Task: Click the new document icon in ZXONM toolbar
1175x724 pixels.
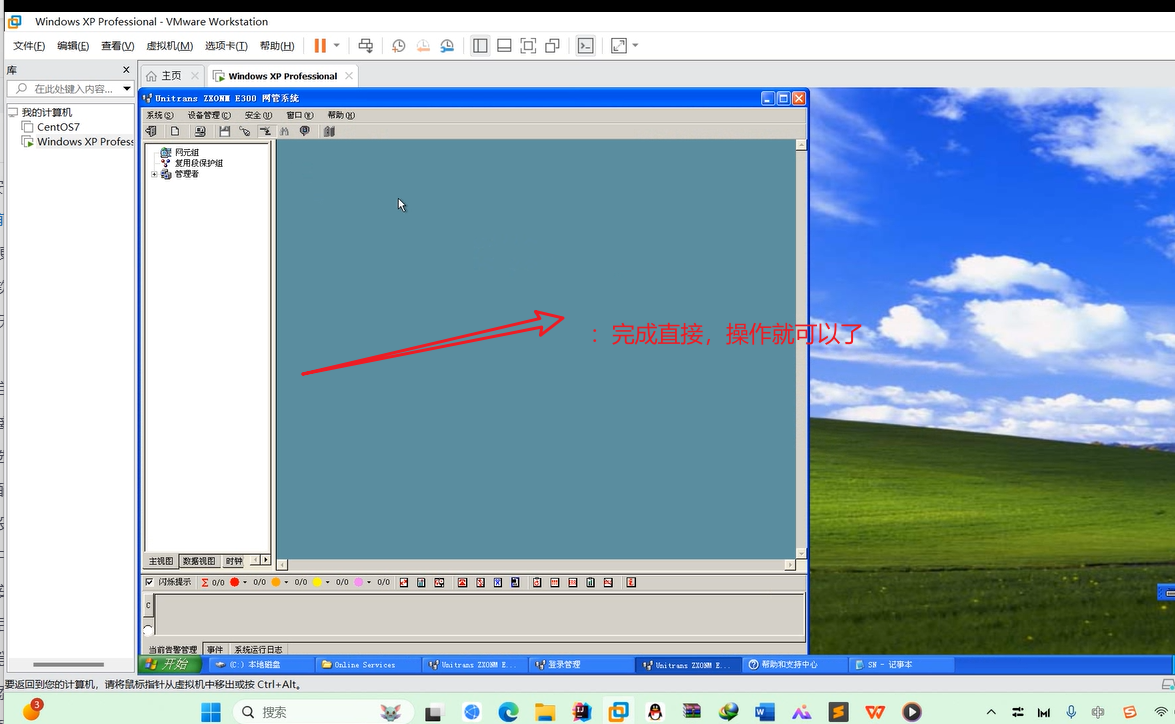Action: 175,131
